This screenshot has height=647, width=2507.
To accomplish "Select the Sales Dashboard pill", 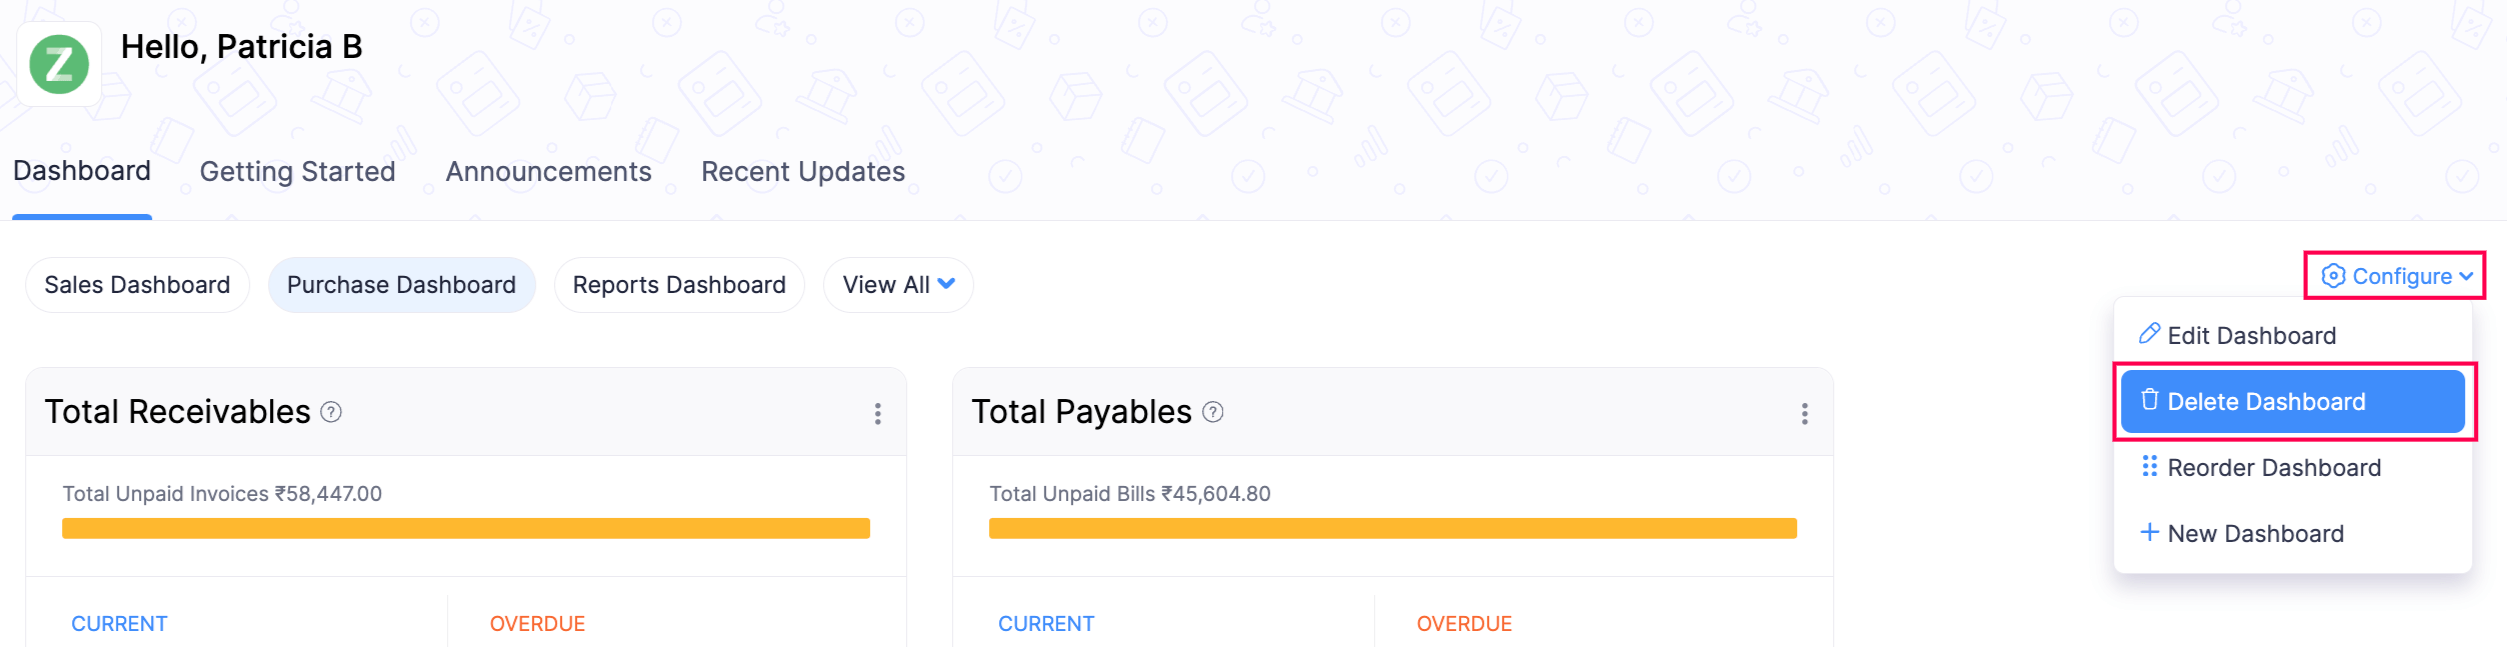I will tap(137, 285).
